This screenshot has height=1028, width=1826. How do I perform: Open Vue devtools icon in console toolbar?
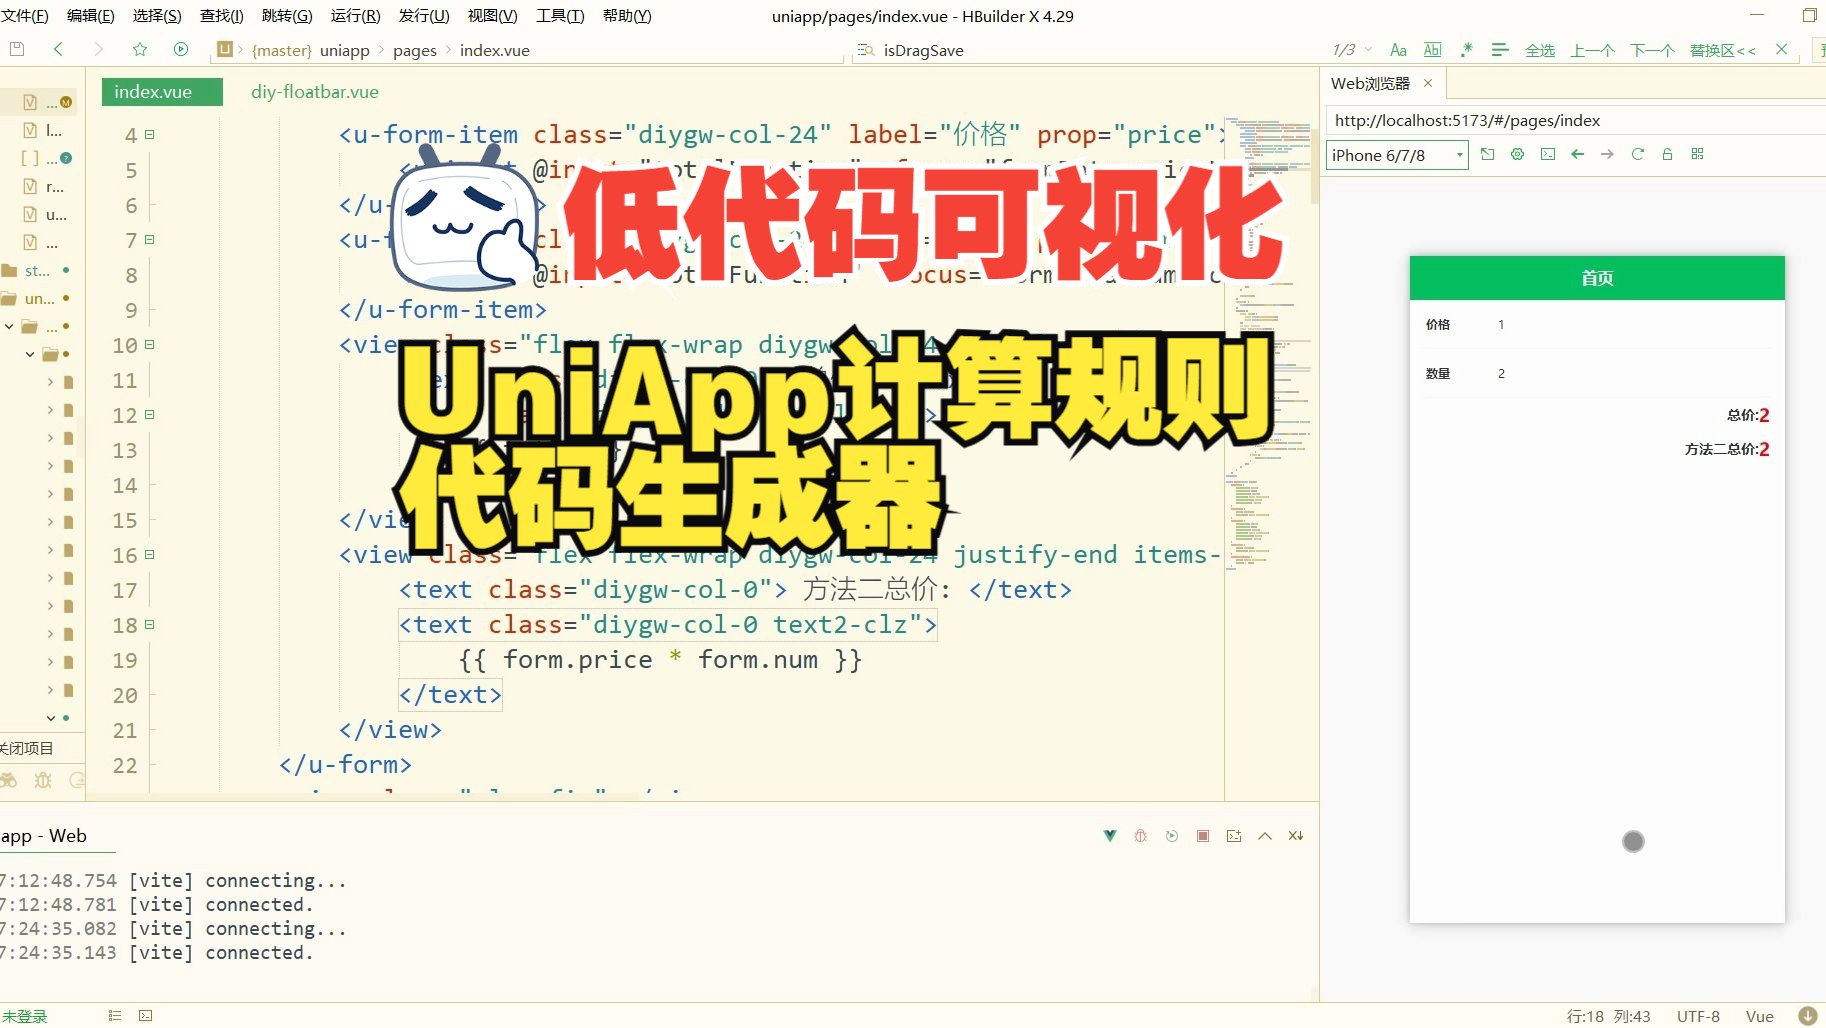coord(1110,836)
